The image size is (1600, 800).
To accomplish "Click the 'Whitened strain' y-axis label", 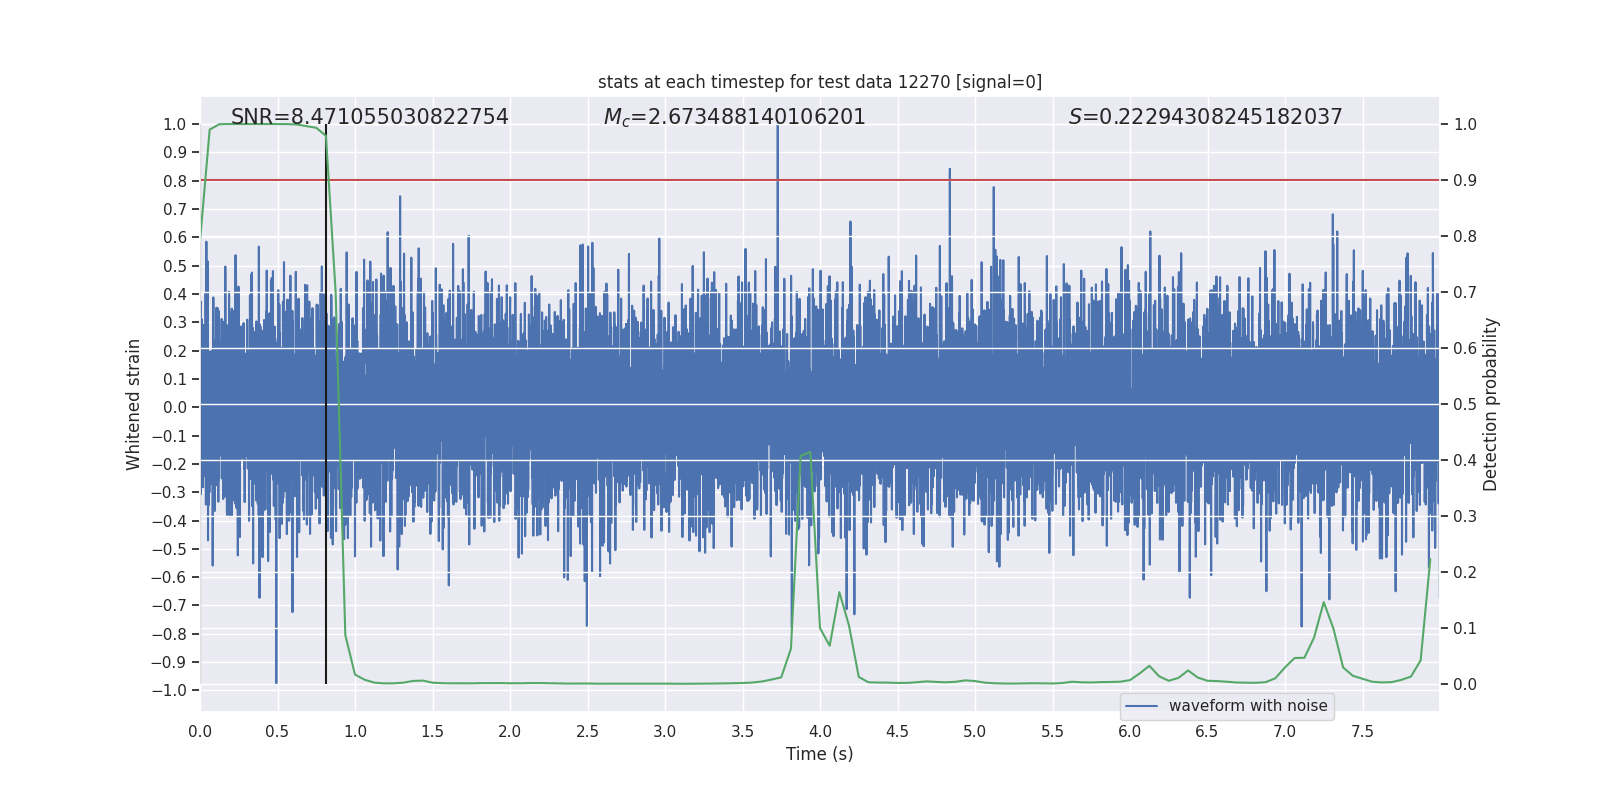I will click(x=134, y=404).
